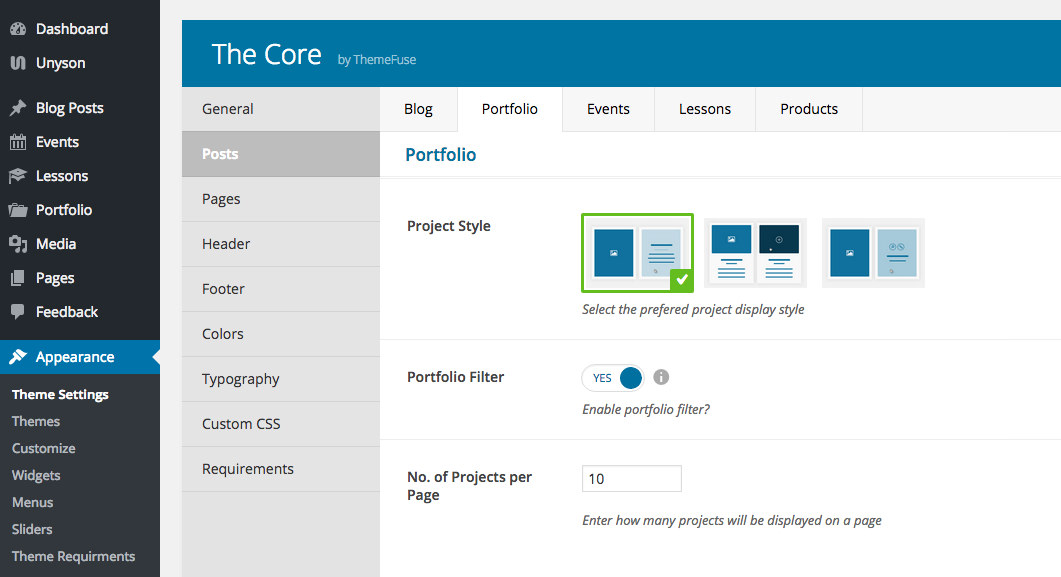
Task: Choose the third project style option
Action: (x=873, y=253)
